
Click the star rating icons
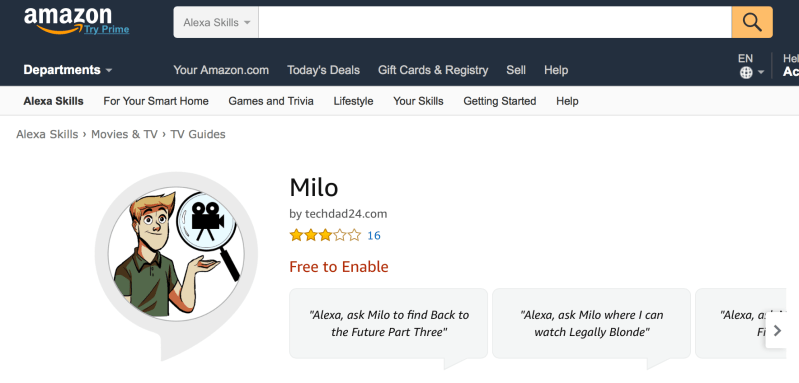(325, 235)
